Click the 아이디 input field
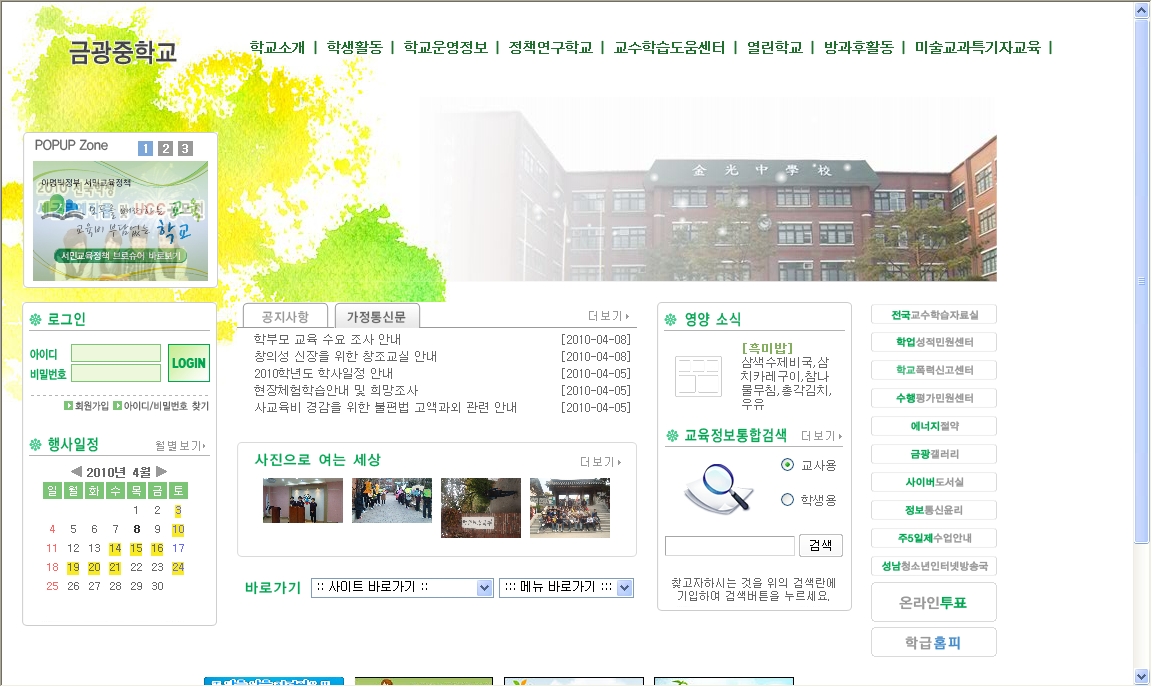 pos(115,353)
